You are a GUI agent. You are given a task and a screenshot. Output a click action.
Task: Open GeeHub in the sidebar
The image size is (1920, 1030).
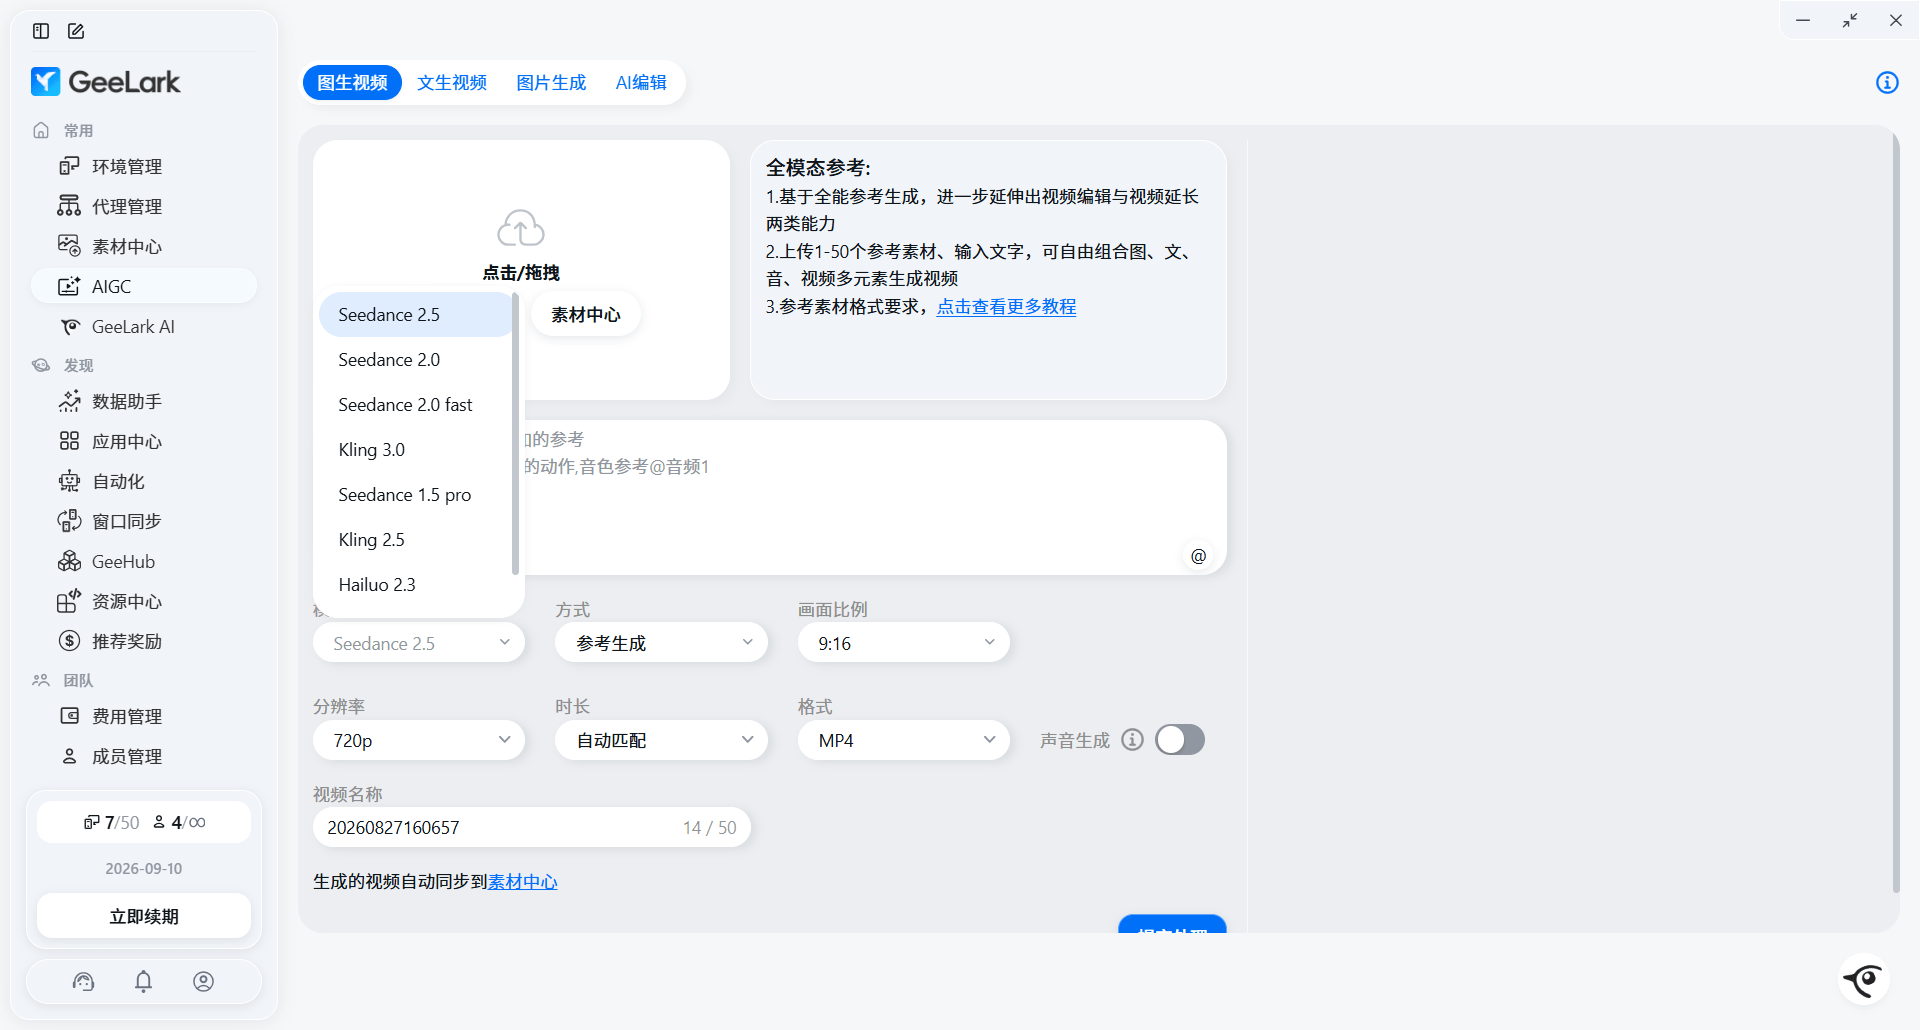pyautogui.click(x=144, y=561)
